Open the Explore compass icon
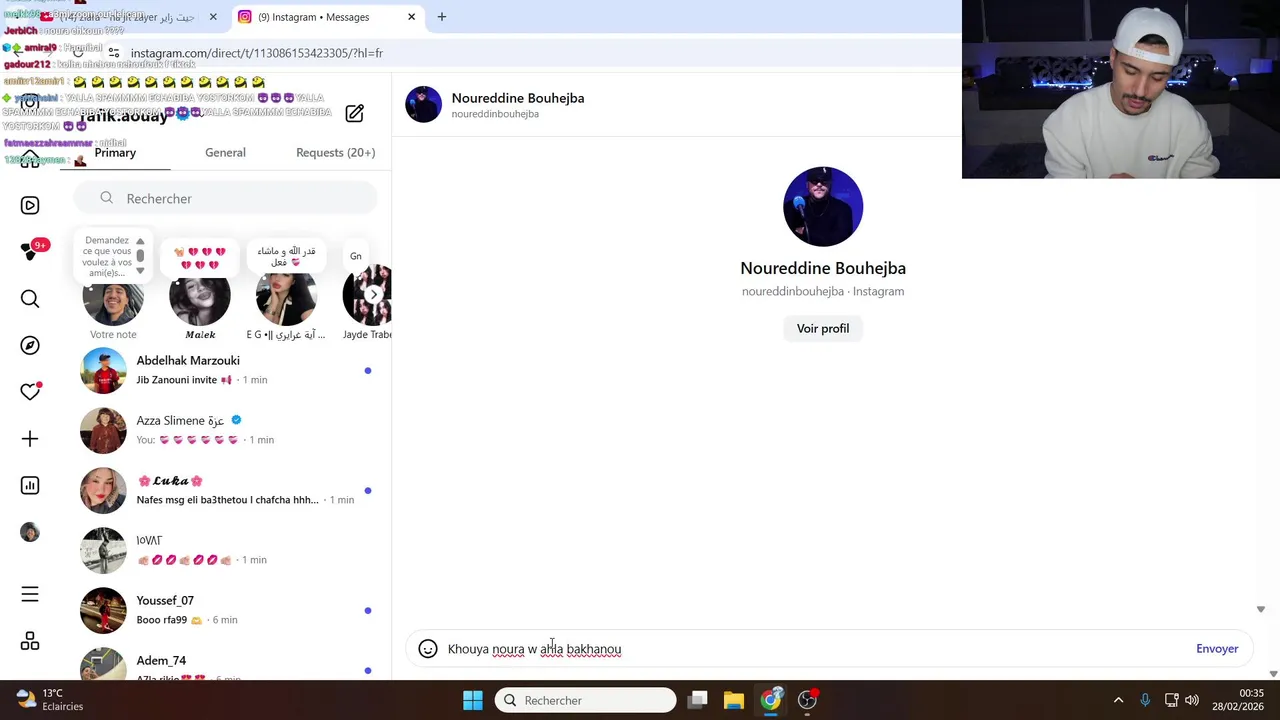 click(x=30, y=345)
